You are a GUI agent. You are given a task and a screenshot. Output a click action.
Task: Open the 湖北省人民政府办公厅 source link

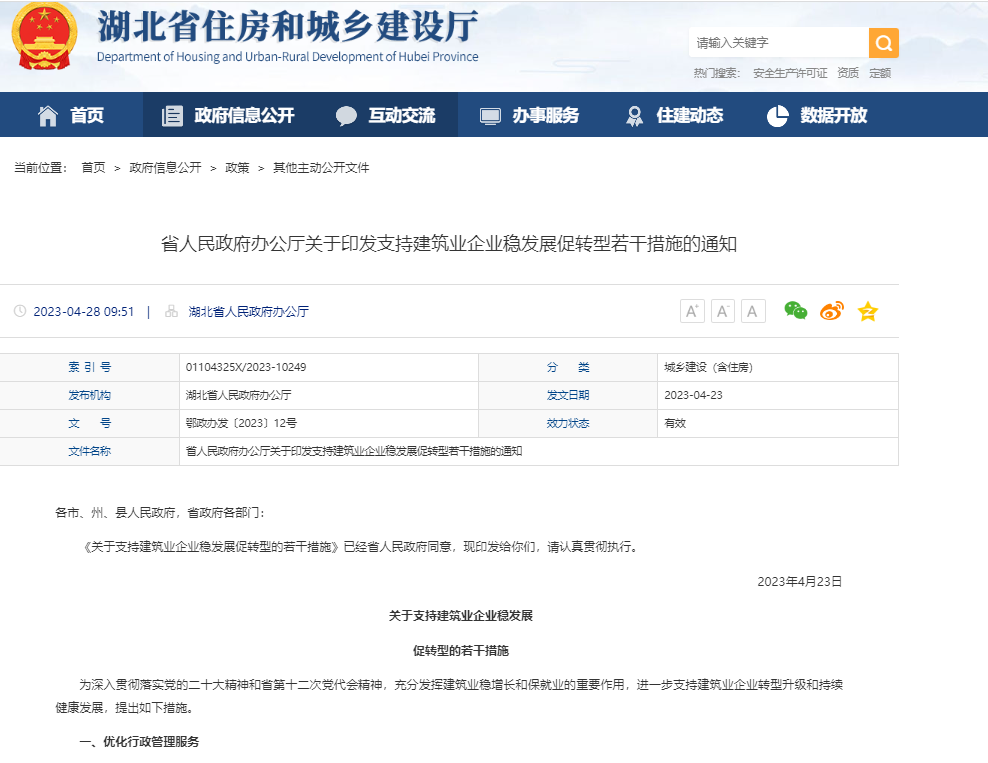point(245,311)
